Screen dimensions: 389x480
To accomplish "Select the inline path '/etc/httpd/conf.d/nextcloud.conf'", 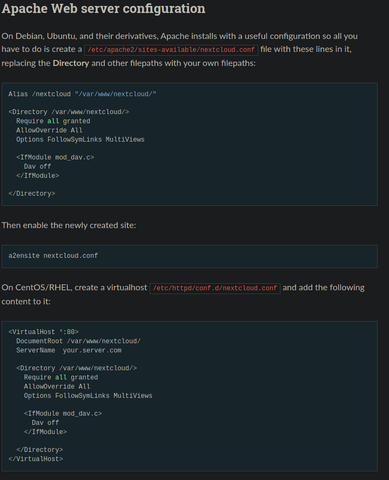I will click(215, 288).
